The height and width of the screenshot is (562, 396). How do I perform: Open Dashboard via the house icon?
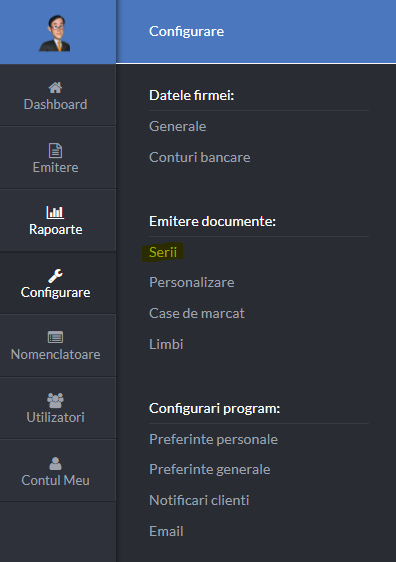pos(55,87)
